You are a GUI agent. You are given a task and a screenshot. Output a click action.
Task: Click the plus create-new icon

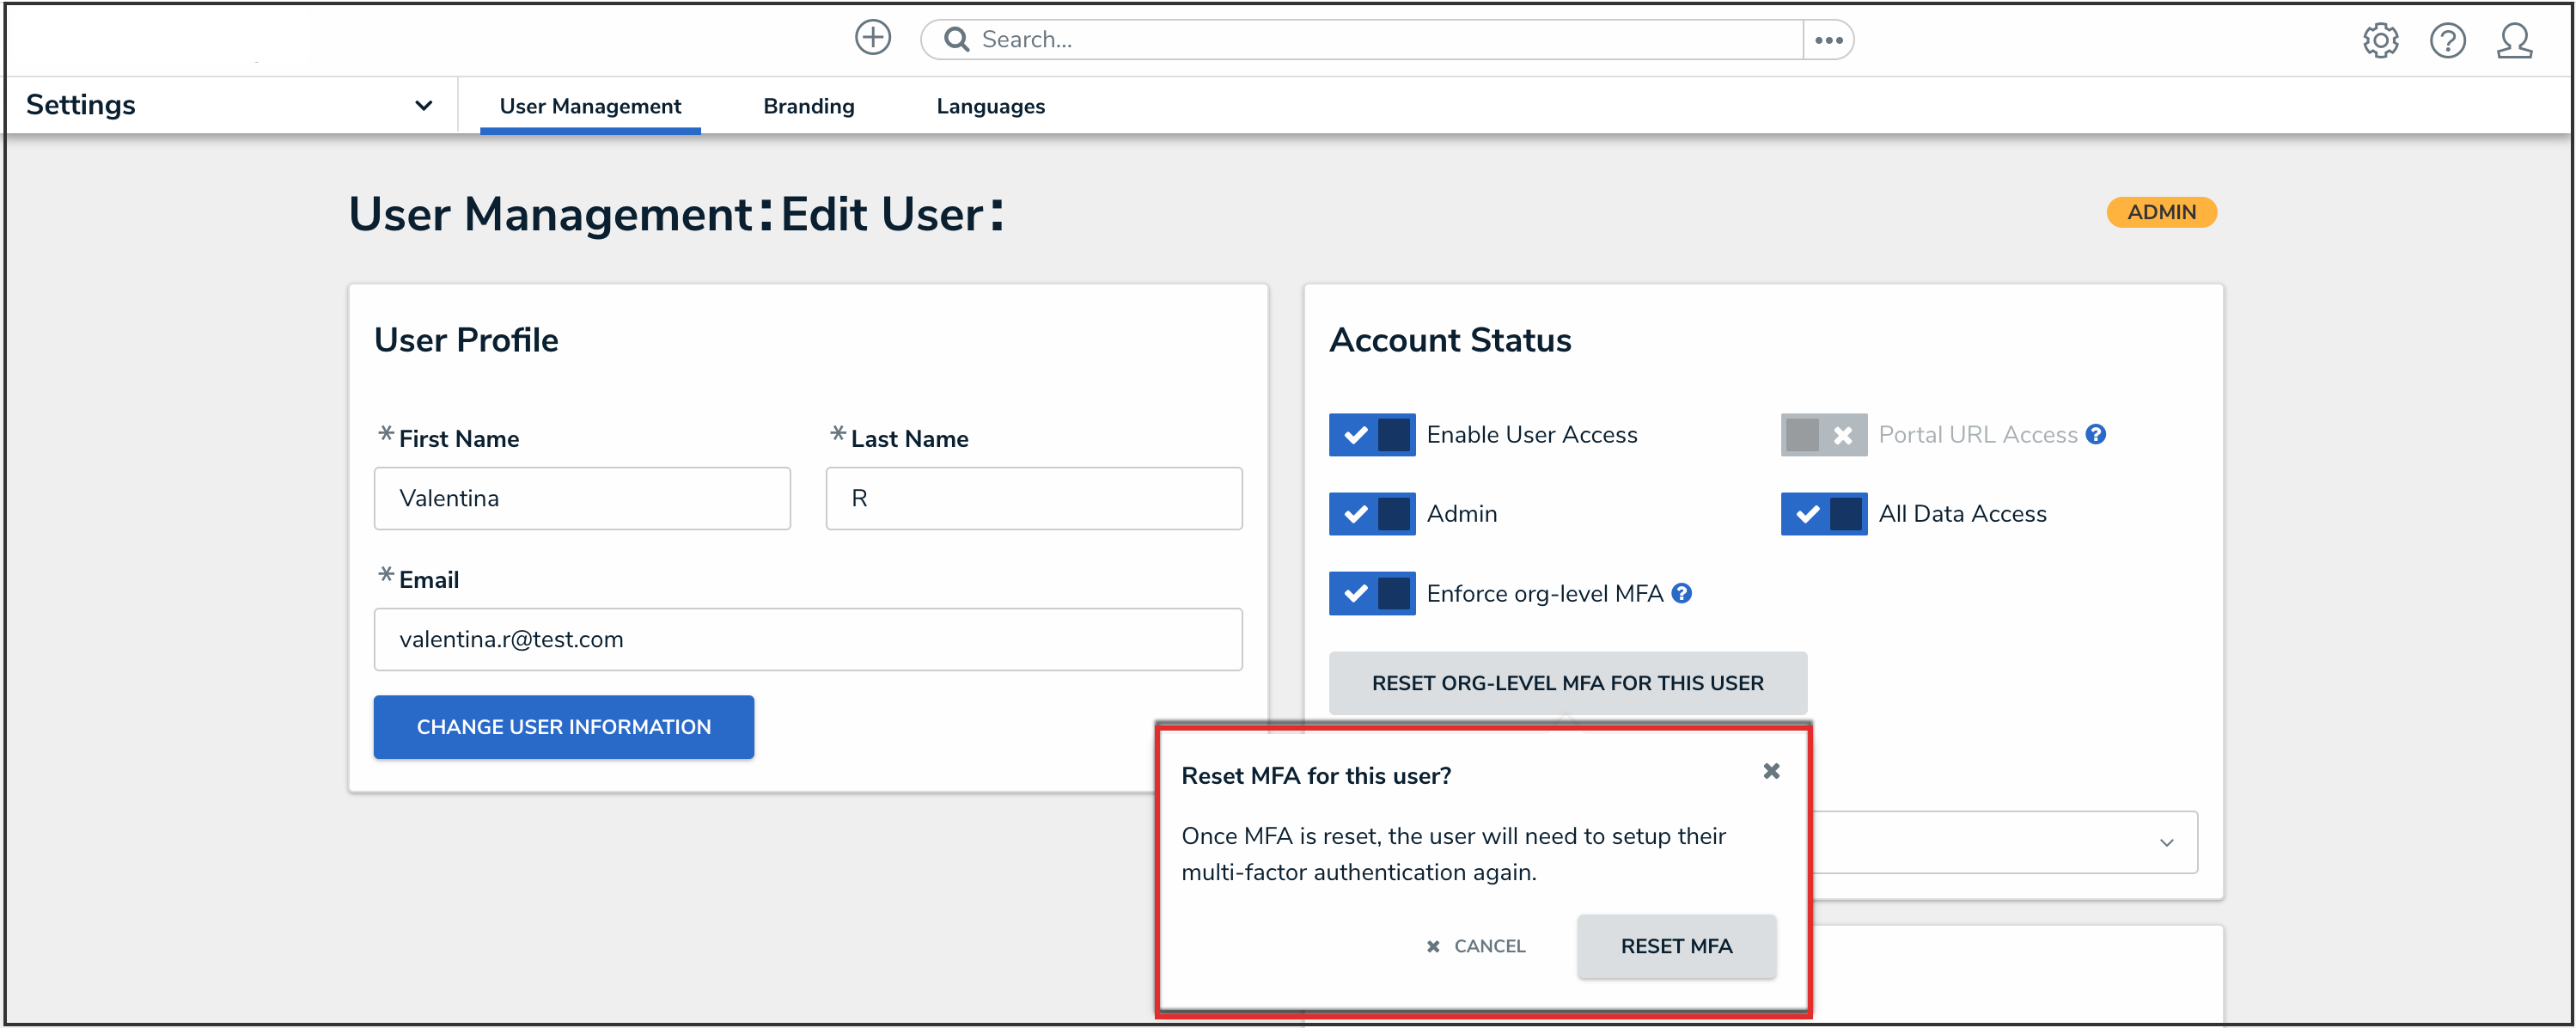pos(872,38)
